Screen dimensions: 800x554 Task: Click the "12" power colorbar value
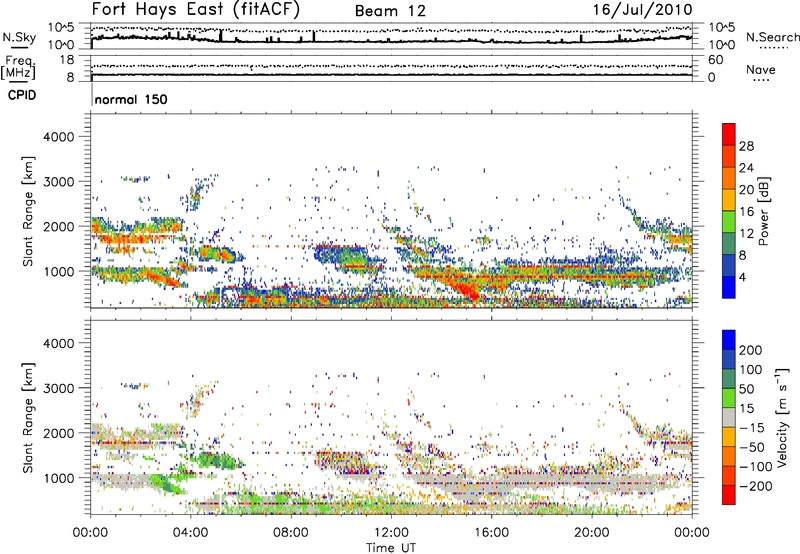[746, 234]
